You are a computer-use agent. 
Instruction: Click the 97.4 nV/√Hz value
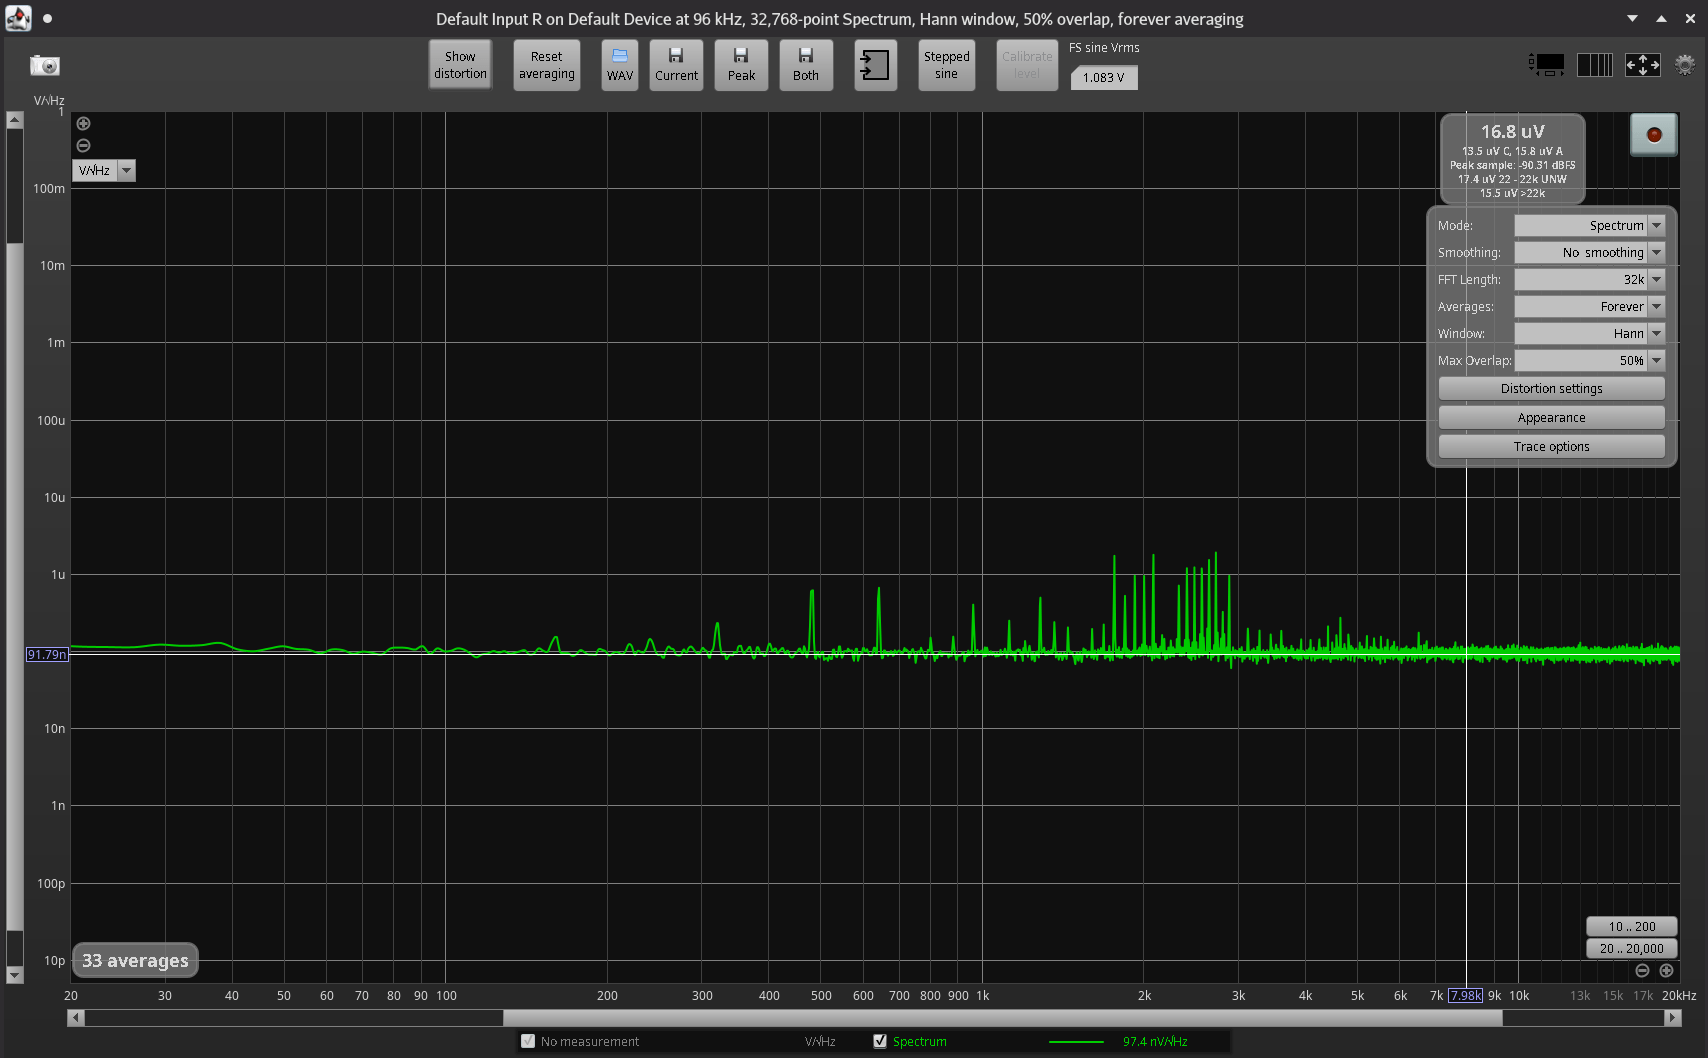(1155, 1042)
